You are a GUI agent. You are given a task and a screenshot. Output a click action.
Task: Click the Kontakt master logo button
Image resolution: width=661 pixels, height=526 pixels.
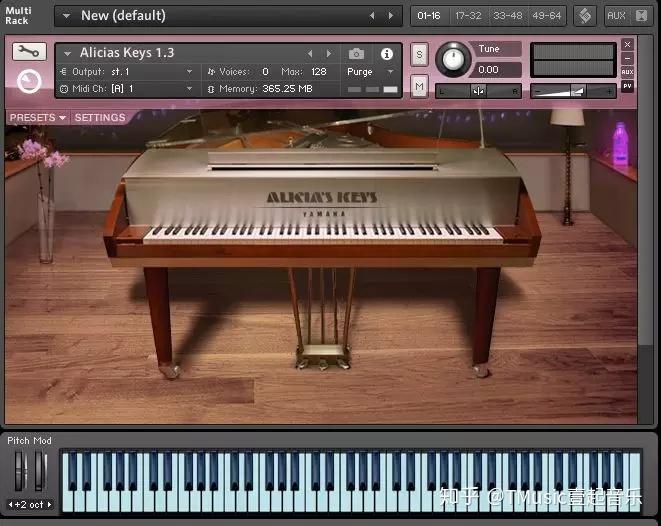585,16
